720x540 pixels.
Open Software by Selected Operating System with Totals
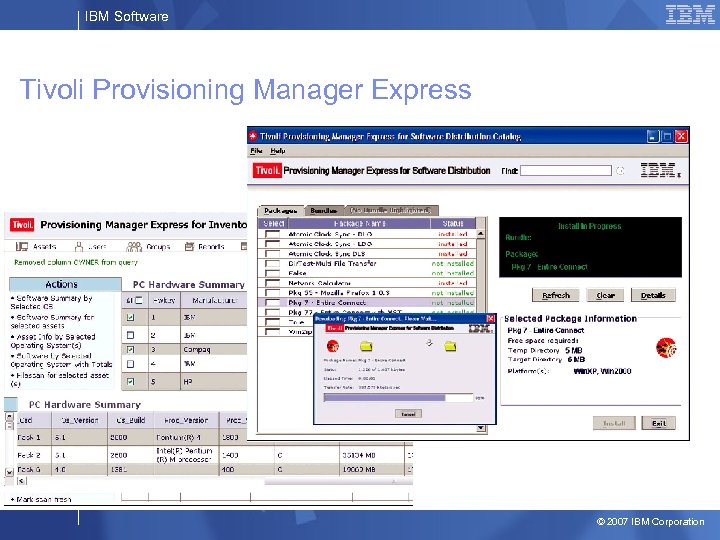point(61,360)
